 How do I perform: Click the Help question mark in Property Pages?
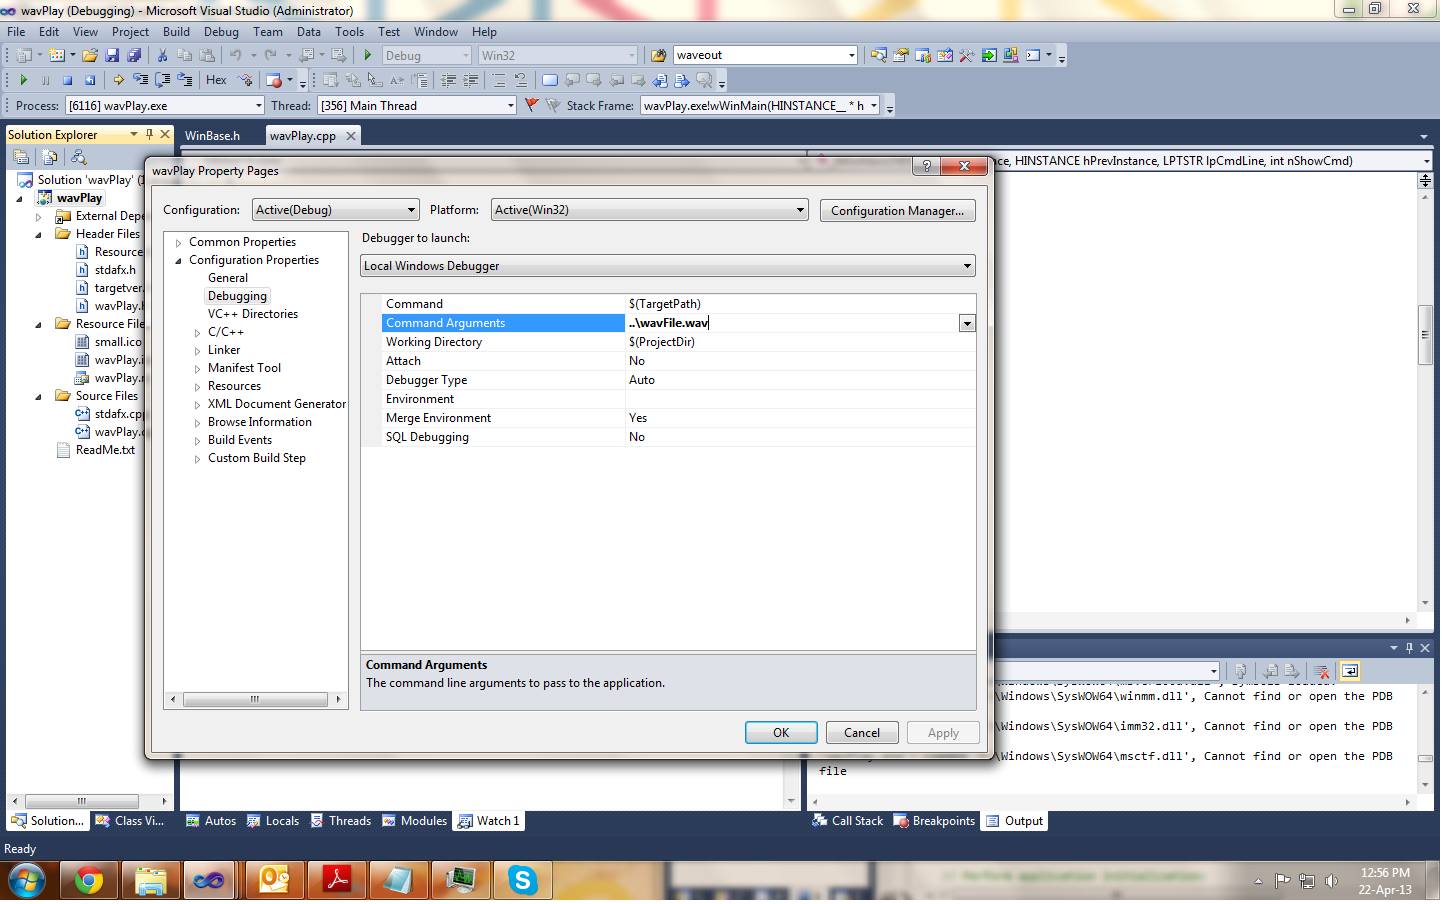[x=926, y=166]
